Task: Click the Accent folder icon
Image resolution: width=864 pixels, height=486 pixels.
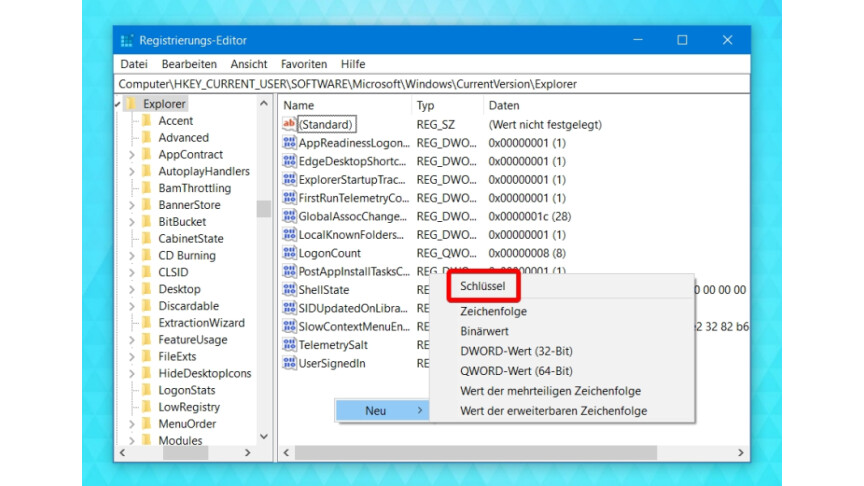Action: (147, 121)
